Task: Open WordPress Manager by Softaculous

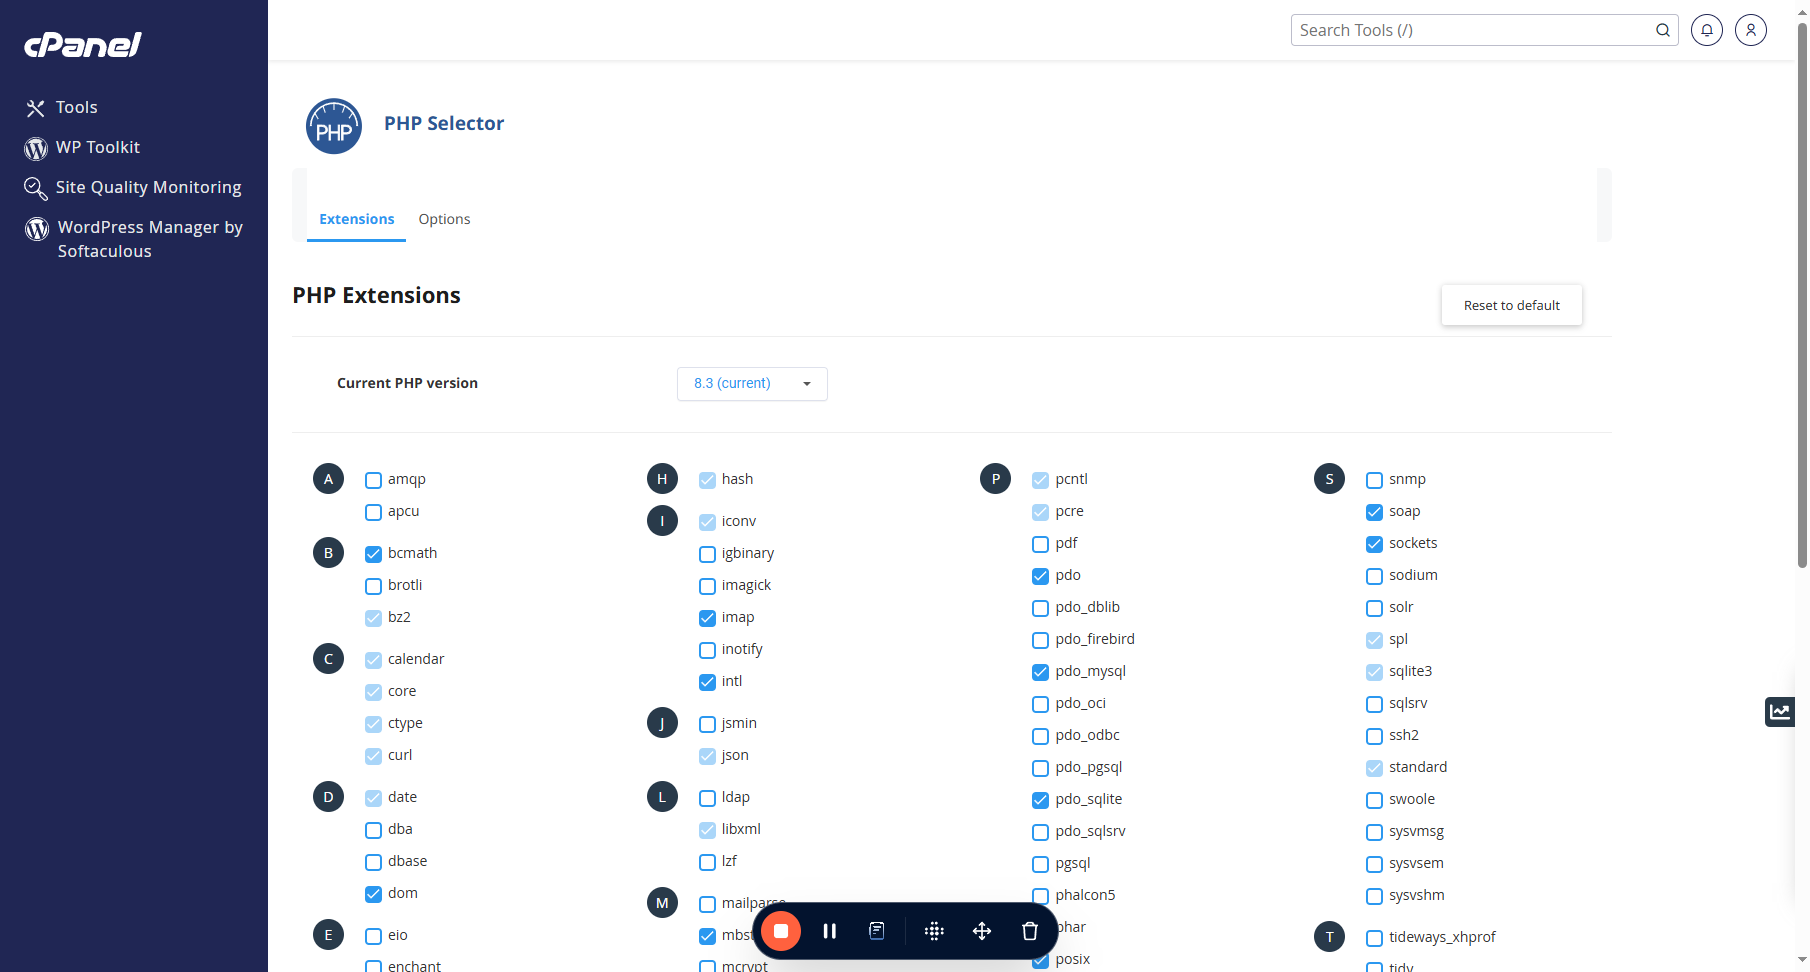Action: pos(134,239)
